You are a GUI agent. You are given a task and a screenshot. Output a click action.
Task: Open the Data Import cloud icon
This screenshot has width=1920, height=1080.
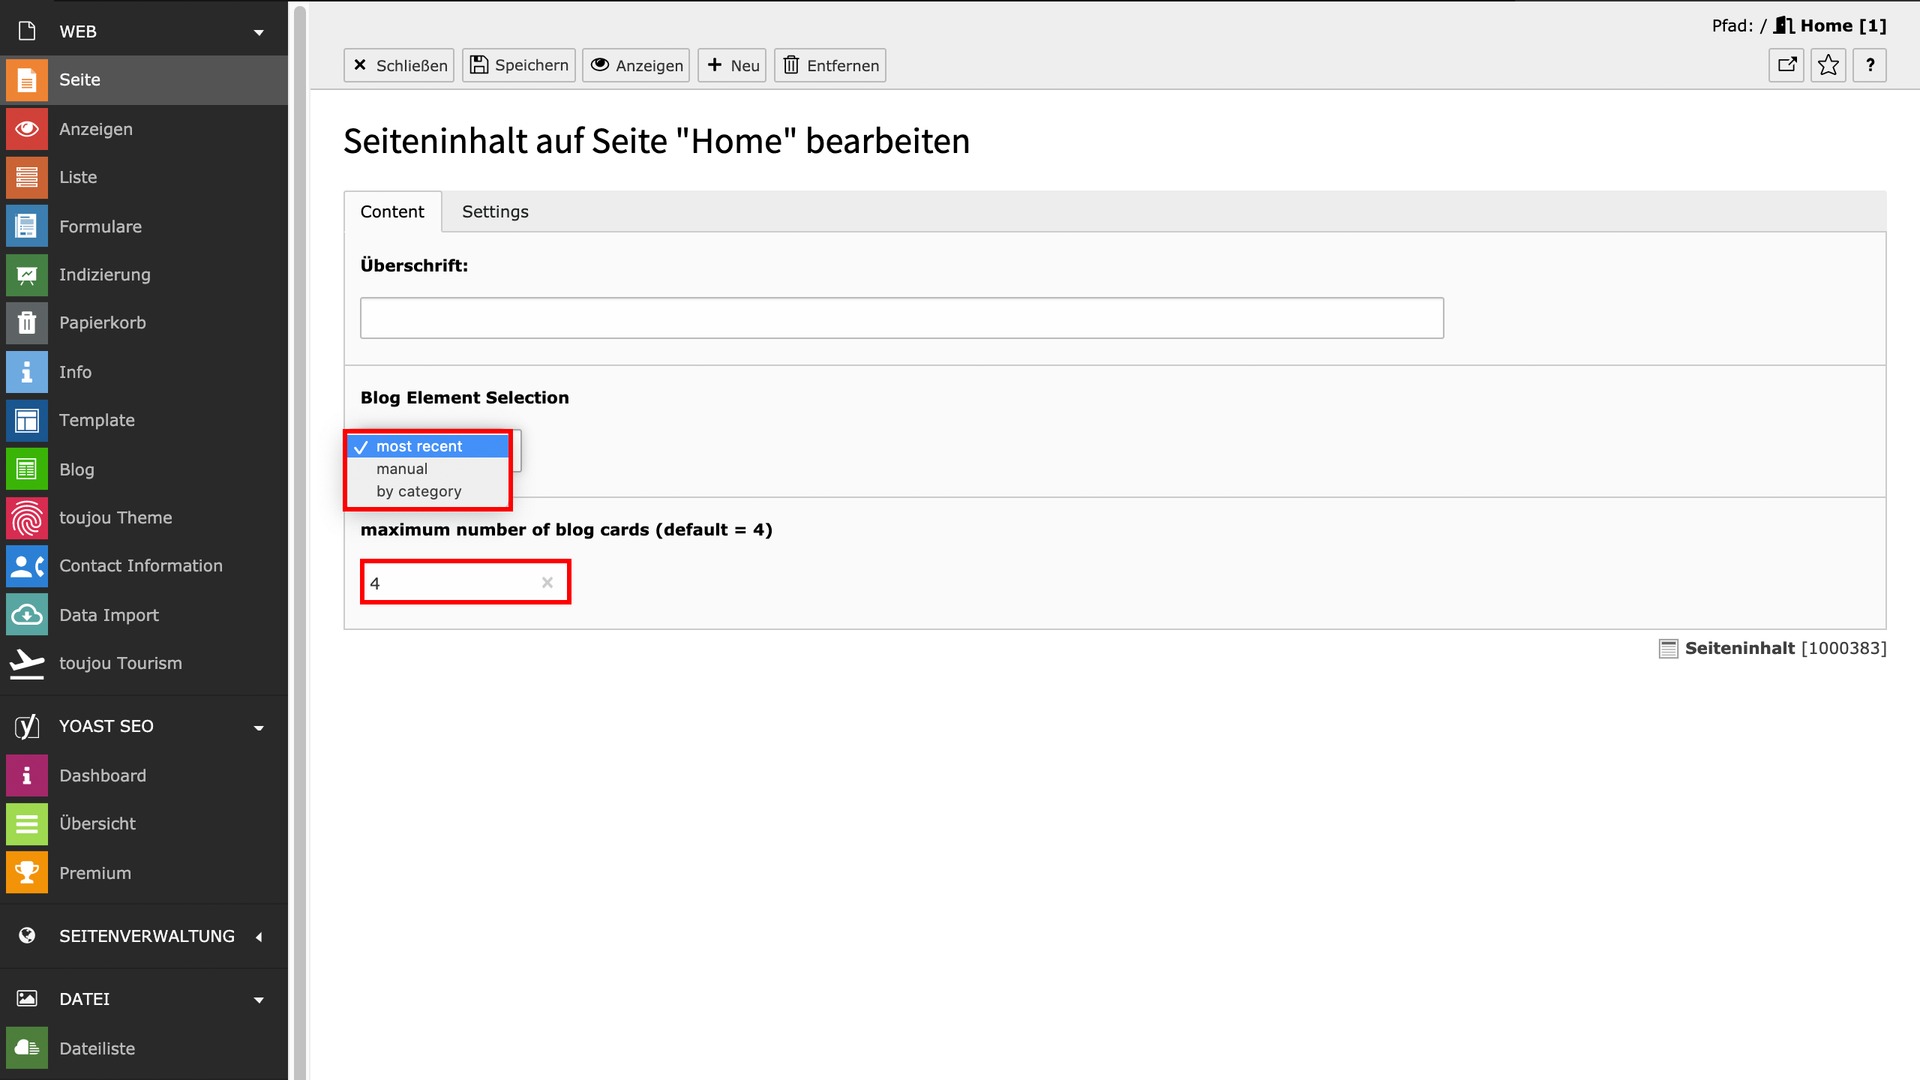(27, 615)
